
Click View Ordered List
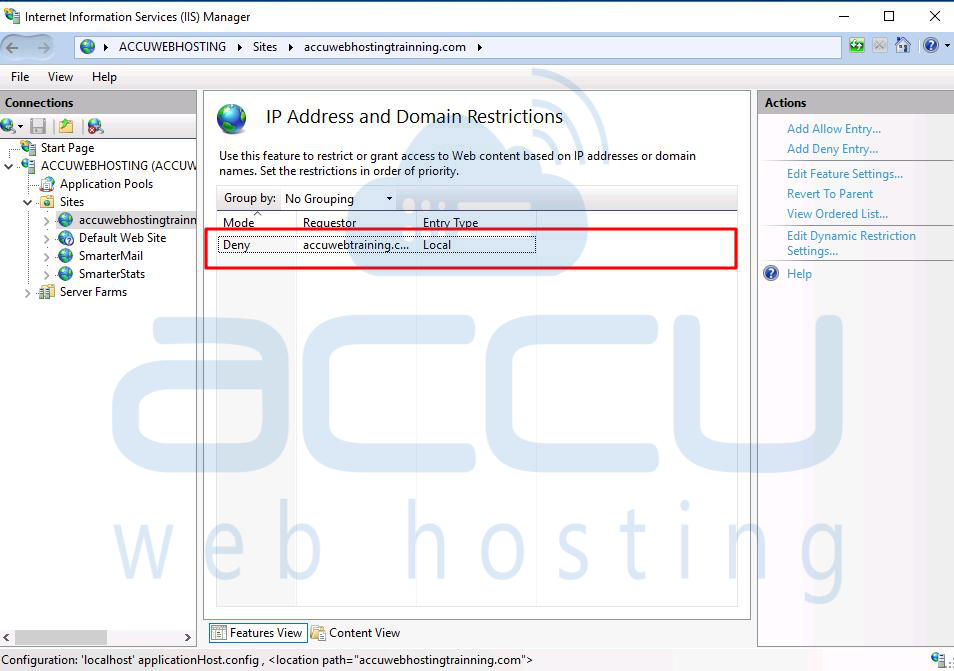click(837, 214)
